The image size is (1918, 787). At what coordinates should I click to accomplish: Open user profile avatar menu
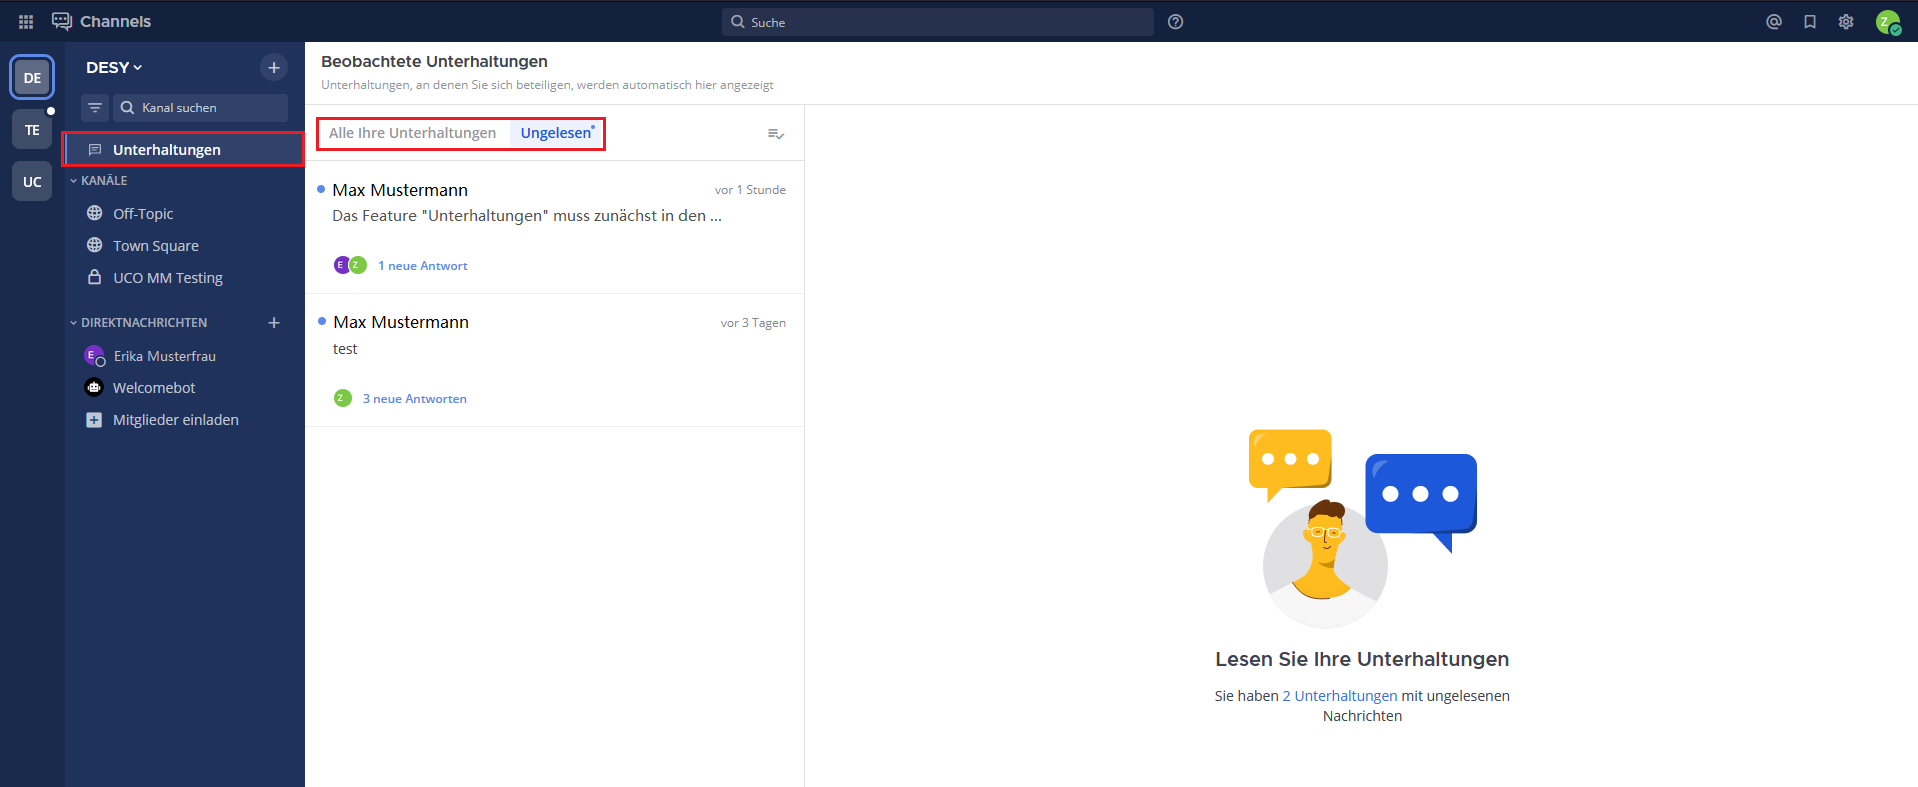1887,22
